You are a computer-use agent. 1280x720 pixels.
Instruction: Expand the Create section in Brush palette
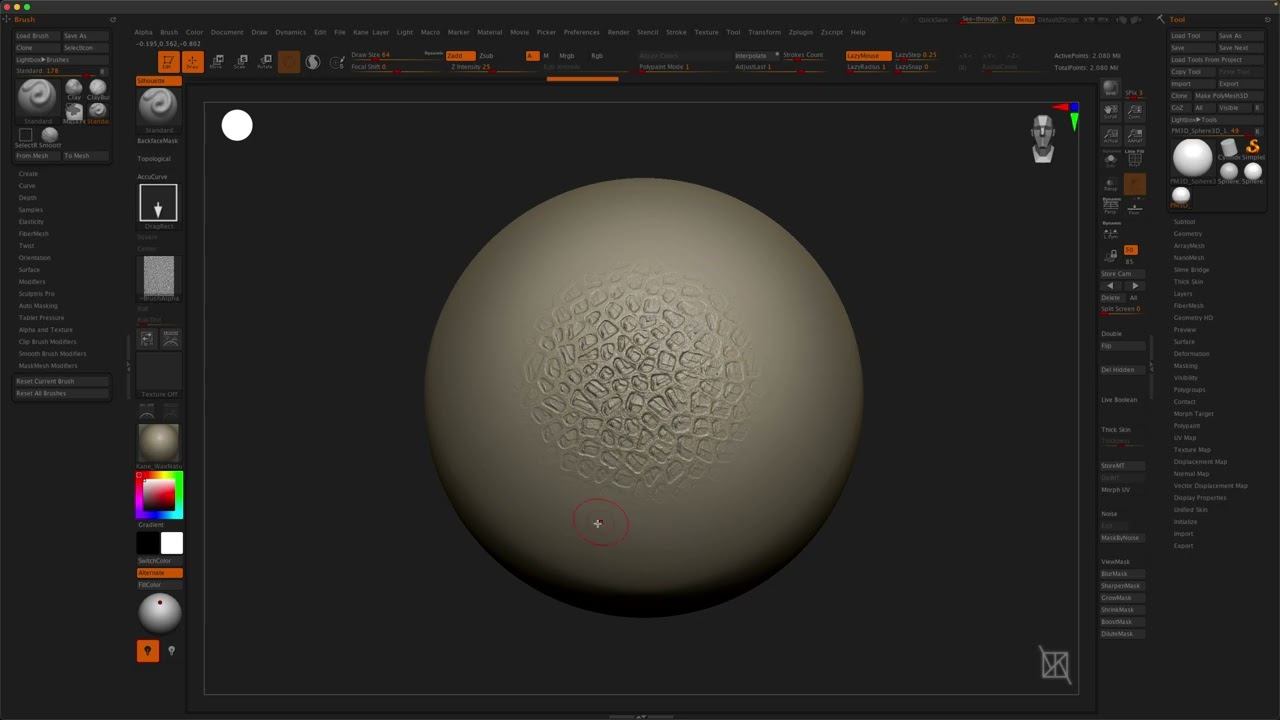click(x=28, y=174)
